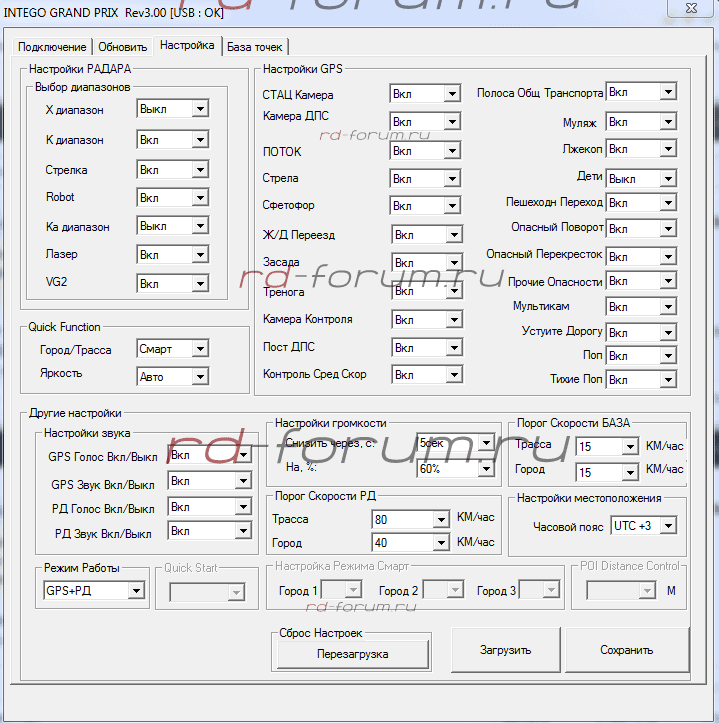This screenshot has height=723, width=719.
Task: Close the INTEGO GRAND PRIX window
Action: pos(691,8)
